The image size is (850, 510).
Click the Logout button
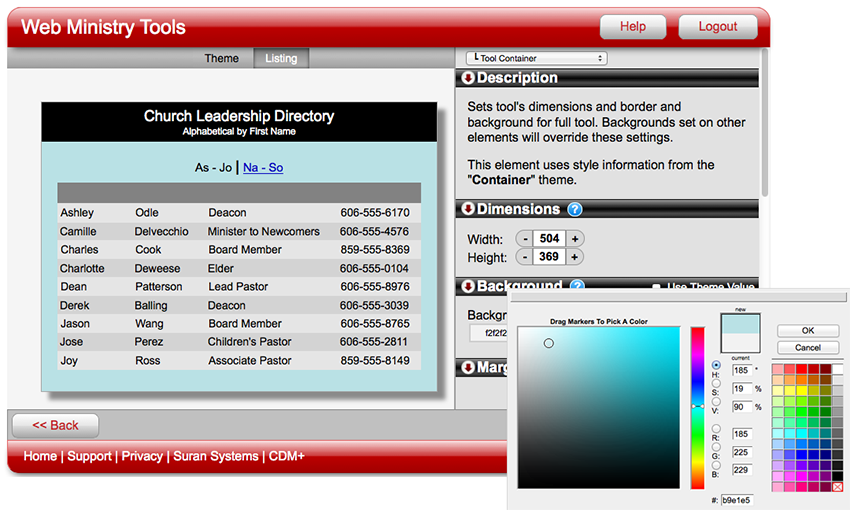coord(717,27)
